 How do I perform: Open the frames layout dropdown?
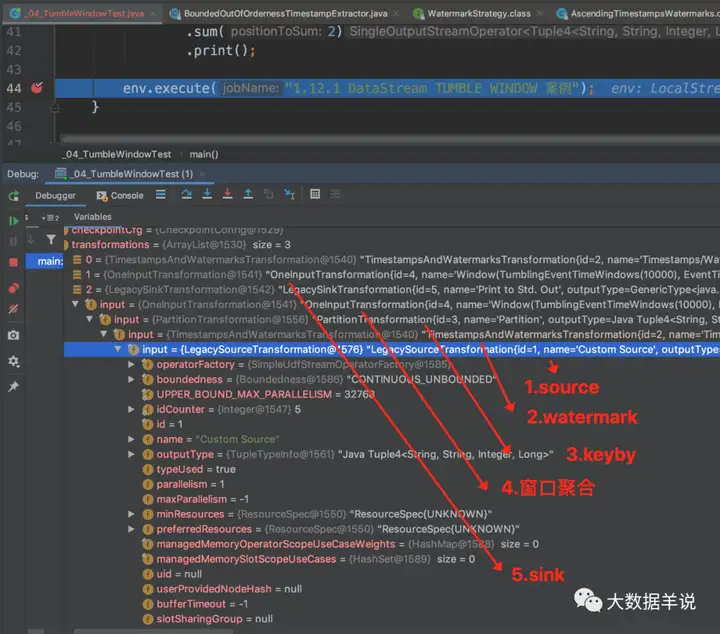(51, 218)
